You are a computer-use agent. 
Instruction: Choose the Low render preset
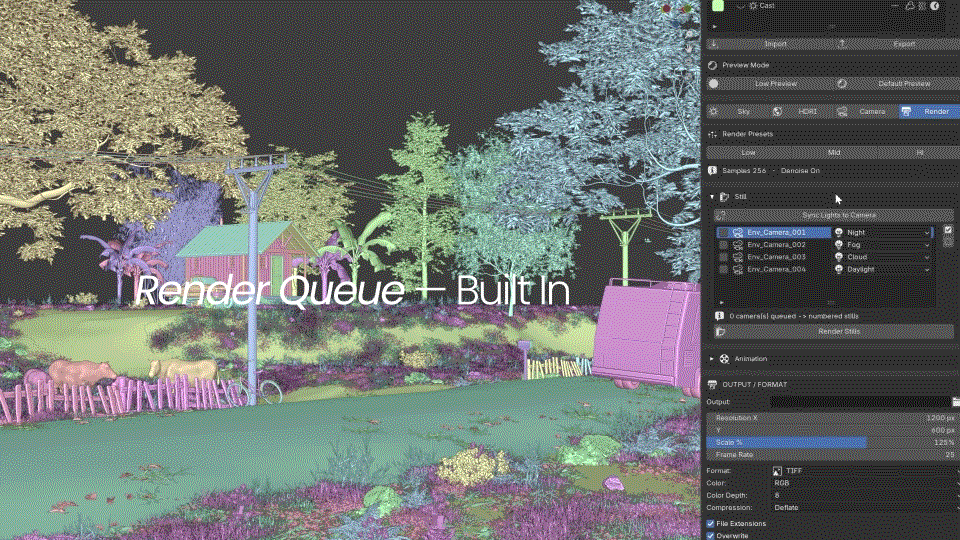pos(748,152)
